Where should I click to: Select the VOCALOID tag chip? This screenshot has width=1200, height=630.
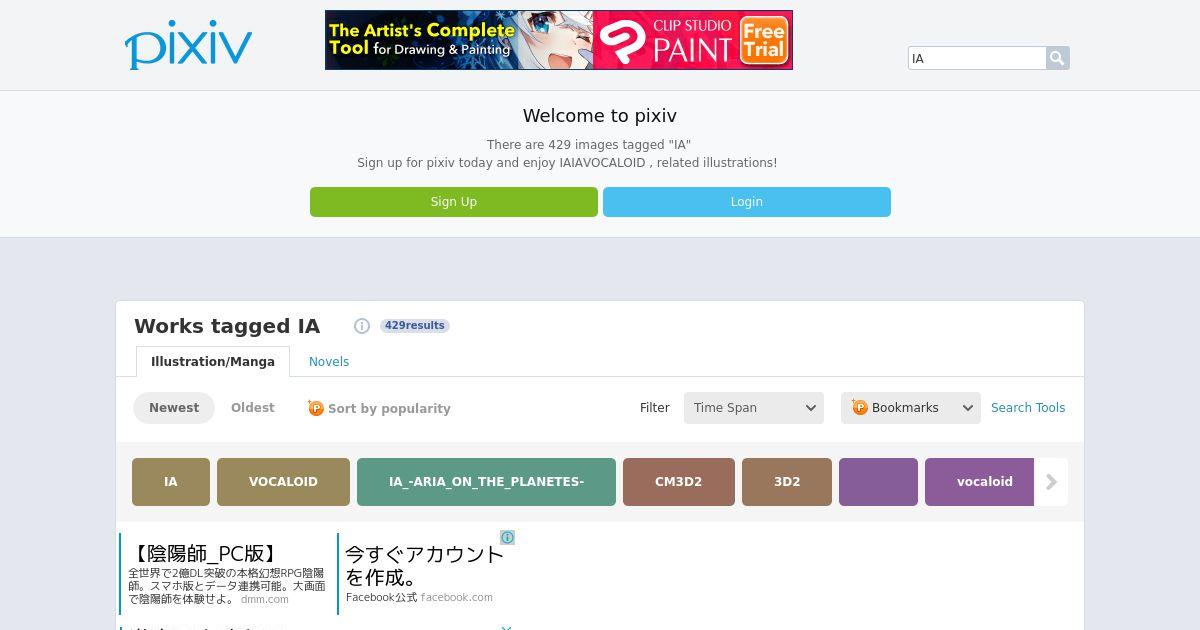pos(283,482)
